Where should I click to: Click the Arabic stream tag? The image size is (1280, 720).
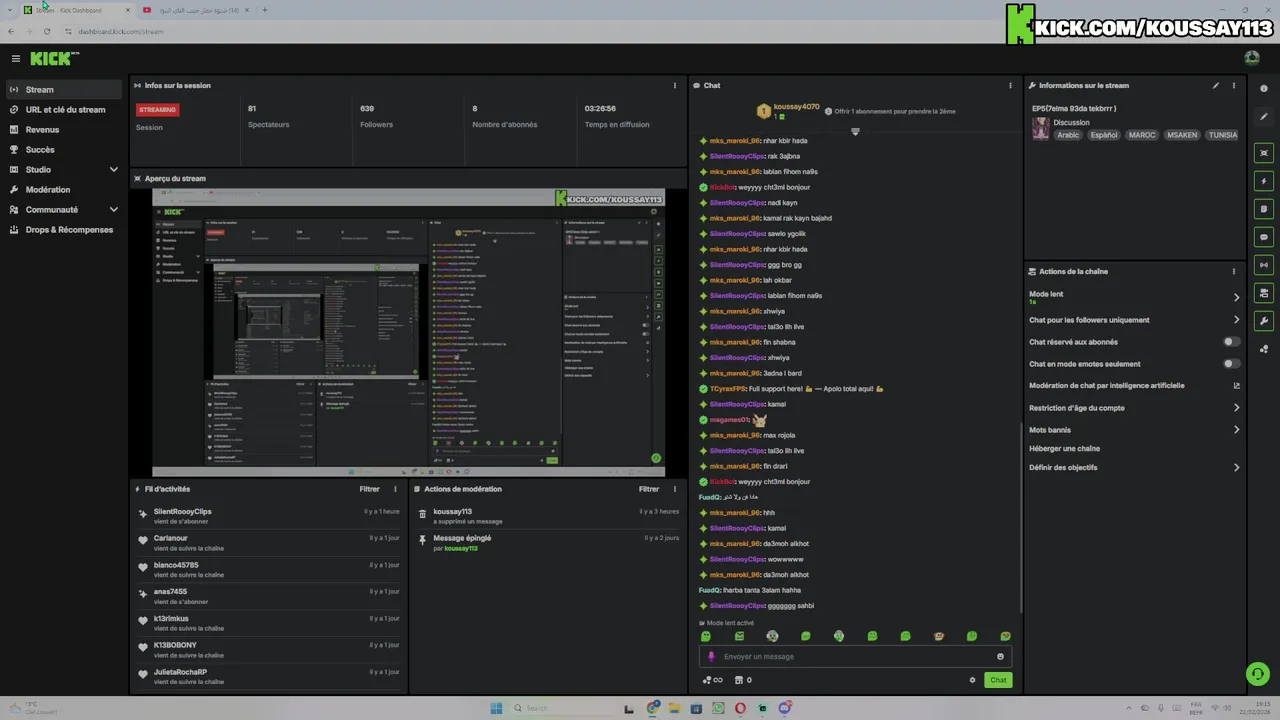pyautogui.click(x=1068, y=135)
